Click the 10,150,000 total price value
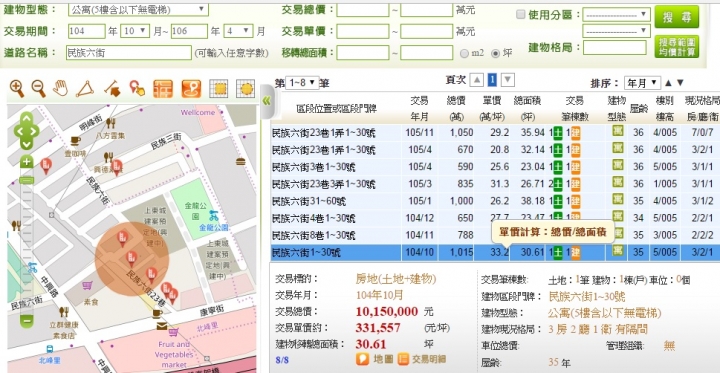The width and height of the screenshot is (720, 373). pyautogui.click(x=387, y=311)
